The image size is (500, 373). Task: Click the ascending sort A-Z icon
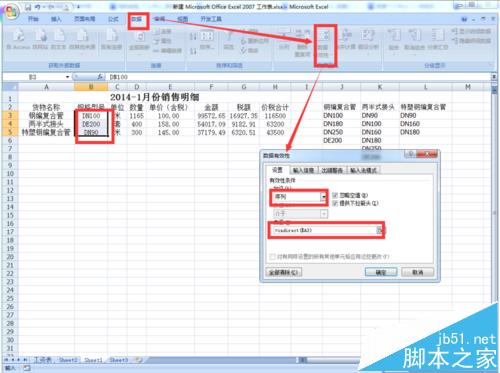pyautogui.click(x=193, y=37)
